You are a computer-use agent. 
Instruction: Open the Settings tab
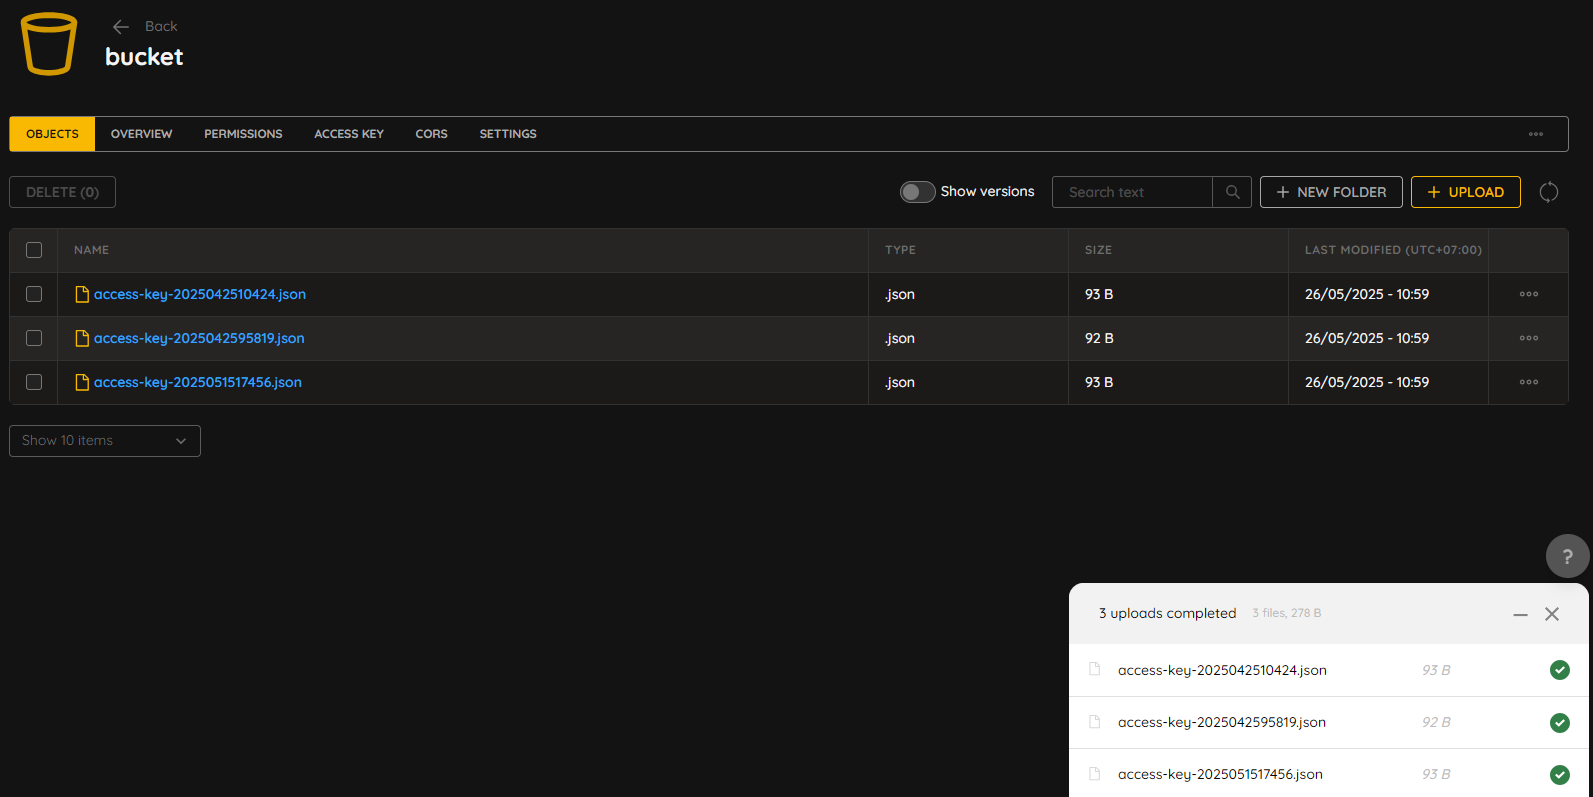(x=508, y=134)
